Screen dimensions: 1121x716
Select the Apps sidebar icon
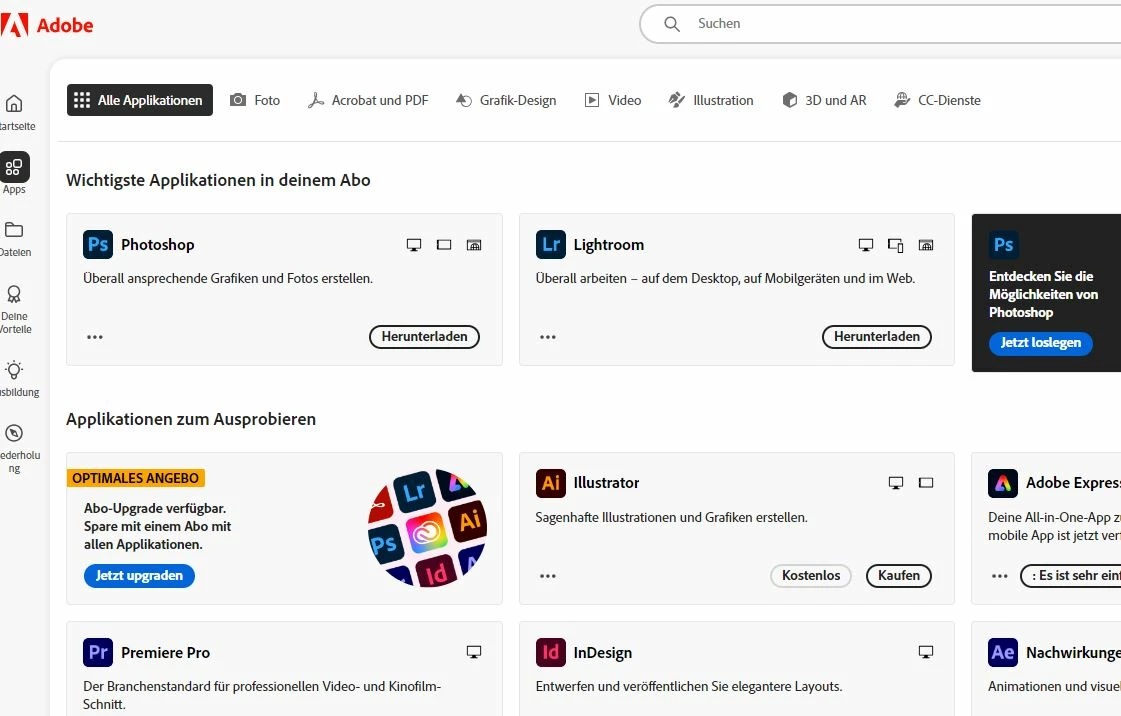pos(14,167)
